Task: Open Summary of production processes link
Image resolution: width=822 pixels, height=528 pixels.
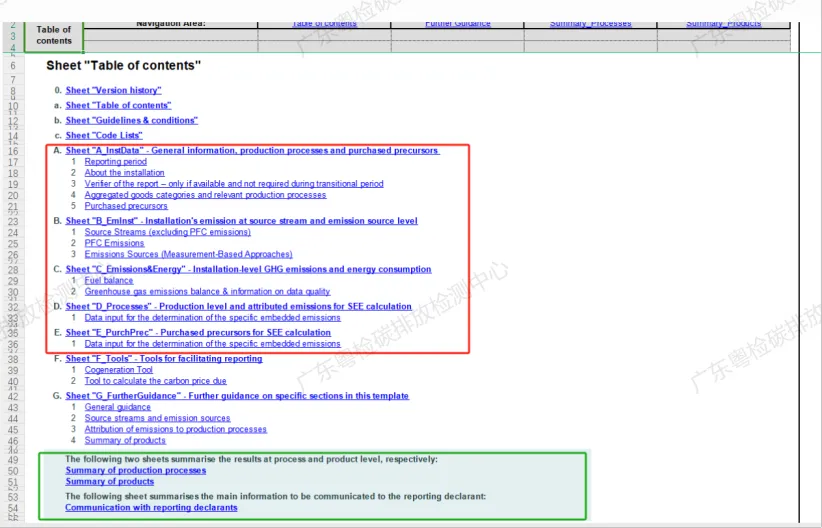Action: point(135,470)
